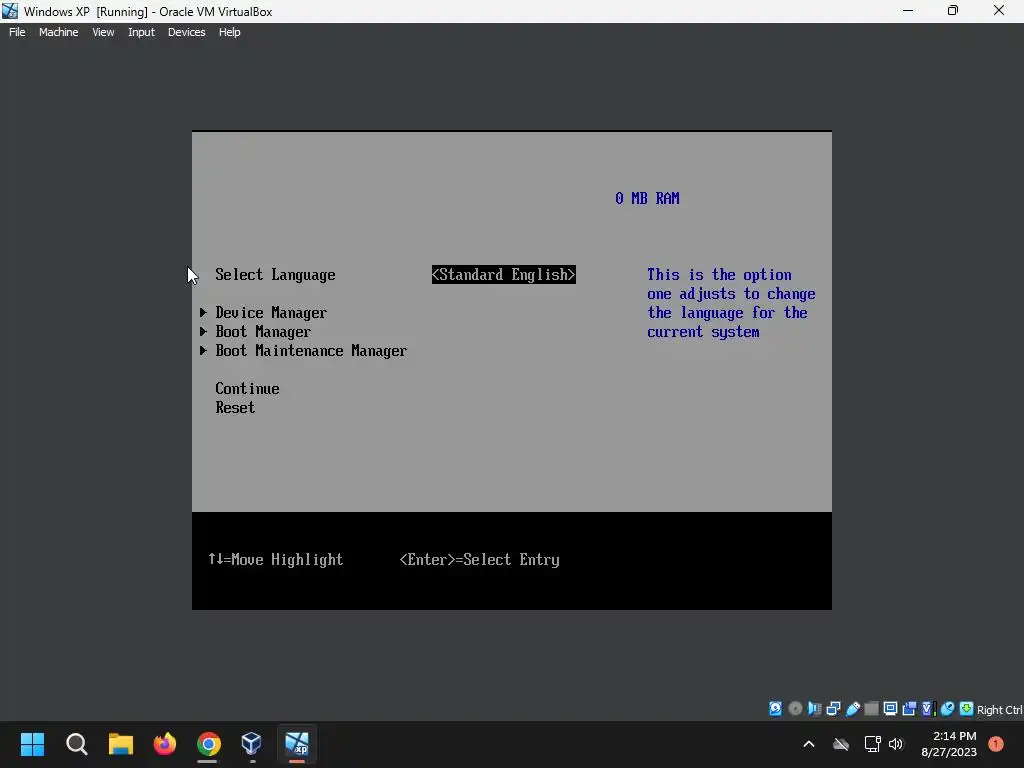Click the mouse integration status icon

coord(947,709)
